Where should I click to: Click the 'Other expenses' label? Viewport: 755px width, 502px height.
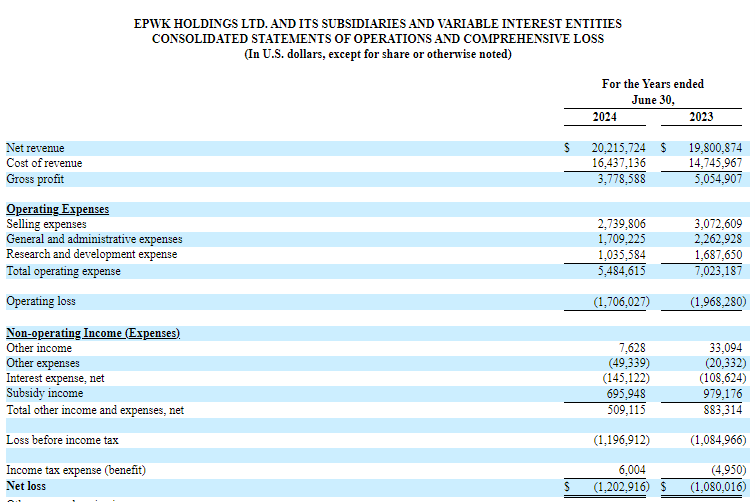tap(43, 363)
